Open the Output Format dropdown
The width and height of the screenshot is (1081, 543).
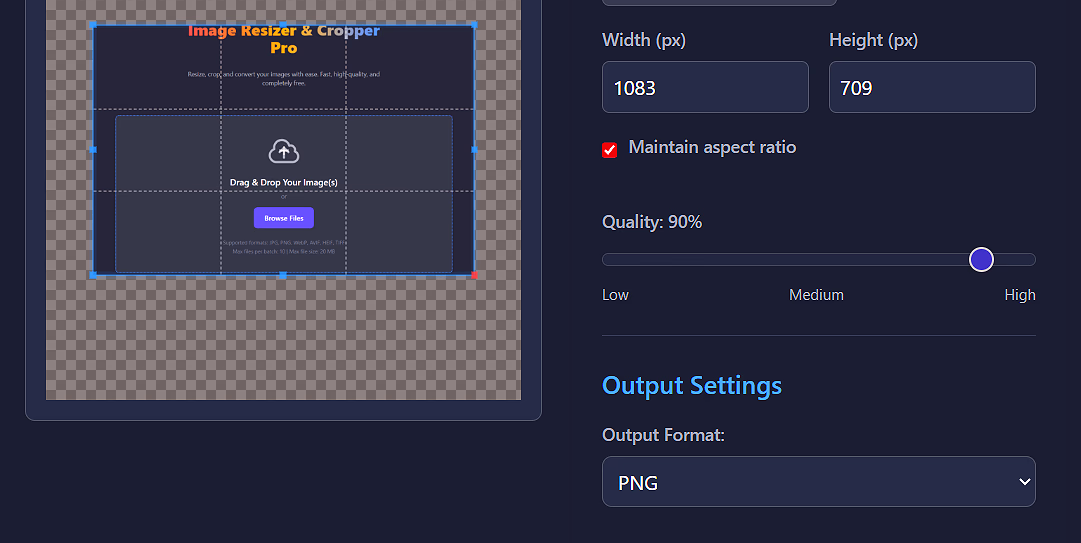point(818,482)
